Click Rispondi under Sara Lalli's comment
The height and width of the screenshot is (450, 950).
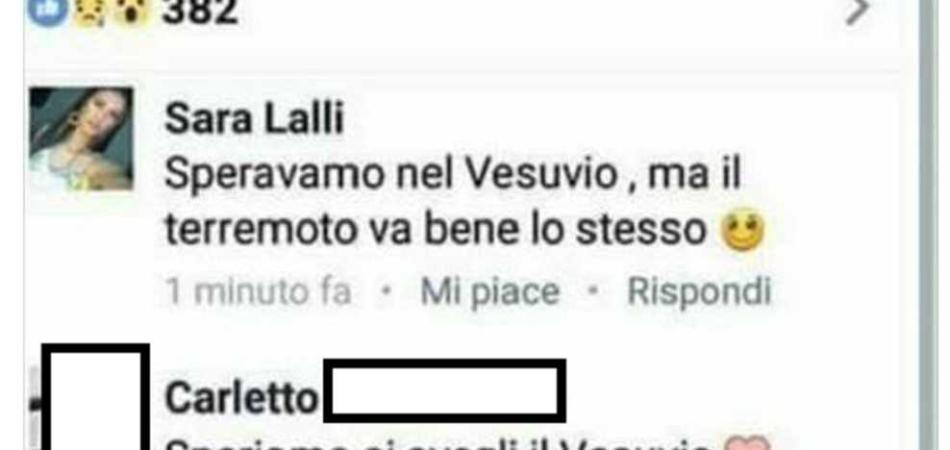(x=699, y=293)
